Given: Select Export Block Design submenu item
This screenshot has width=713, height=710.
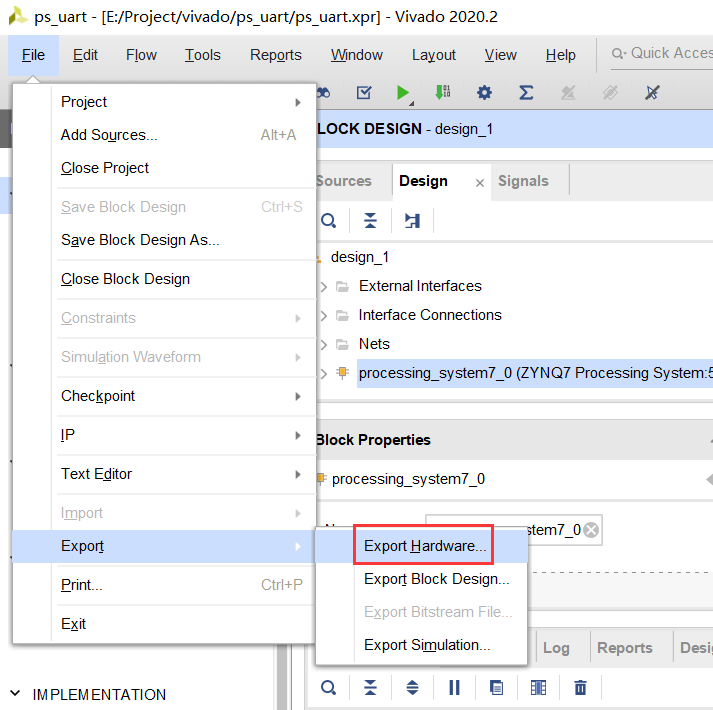Looking at the screenshot, I should point(421,579).
